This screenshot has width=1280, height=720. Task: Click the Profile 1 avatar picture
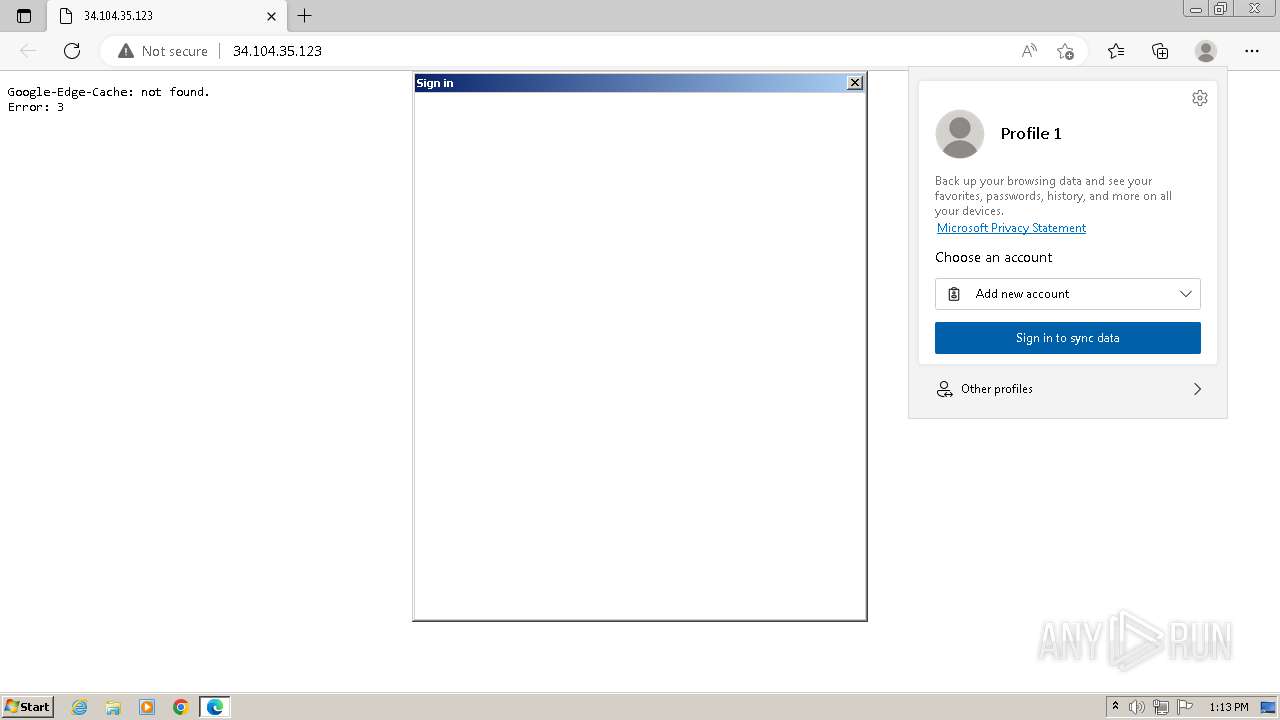(960, 134)
